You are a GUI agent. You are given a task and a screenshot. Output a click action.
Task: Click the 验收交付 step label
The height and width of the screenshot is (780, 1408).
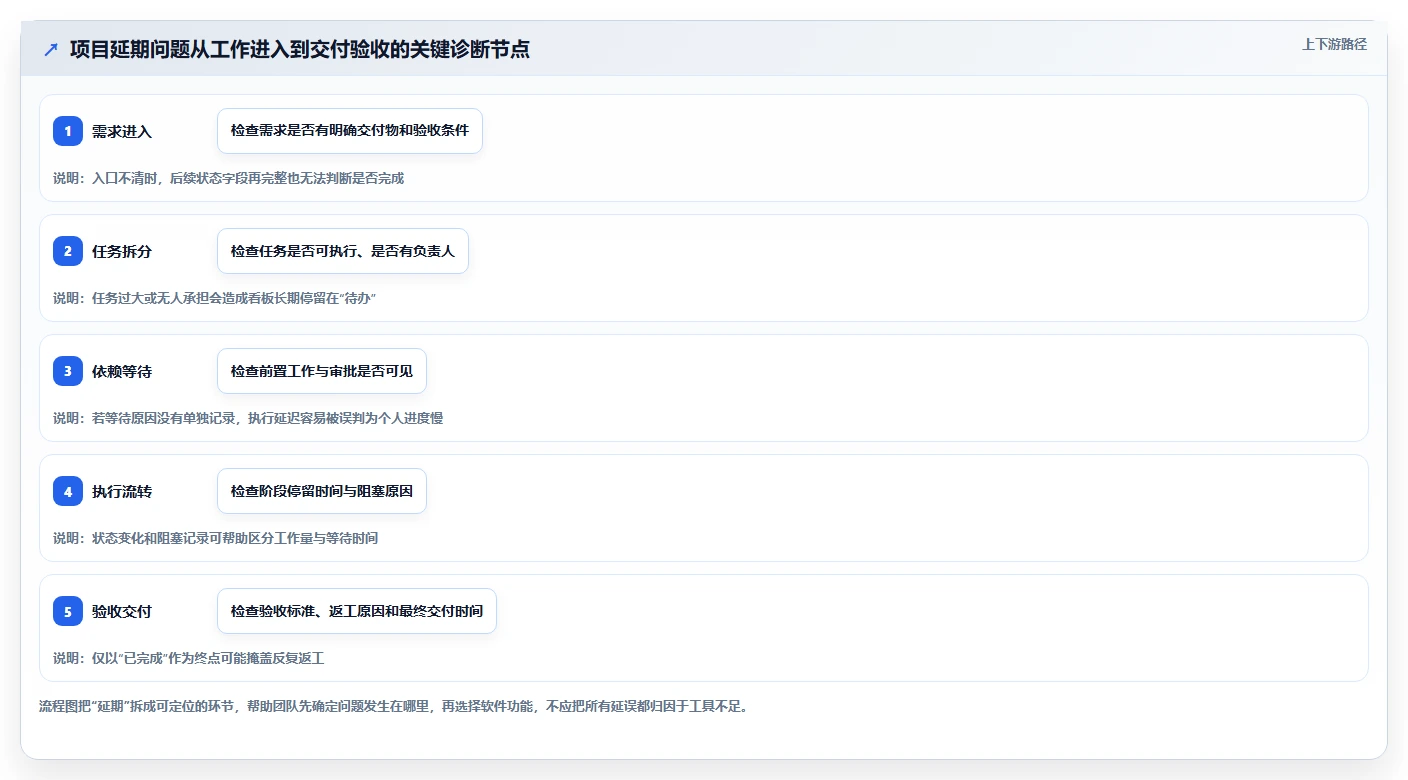(x=122, y=611)
